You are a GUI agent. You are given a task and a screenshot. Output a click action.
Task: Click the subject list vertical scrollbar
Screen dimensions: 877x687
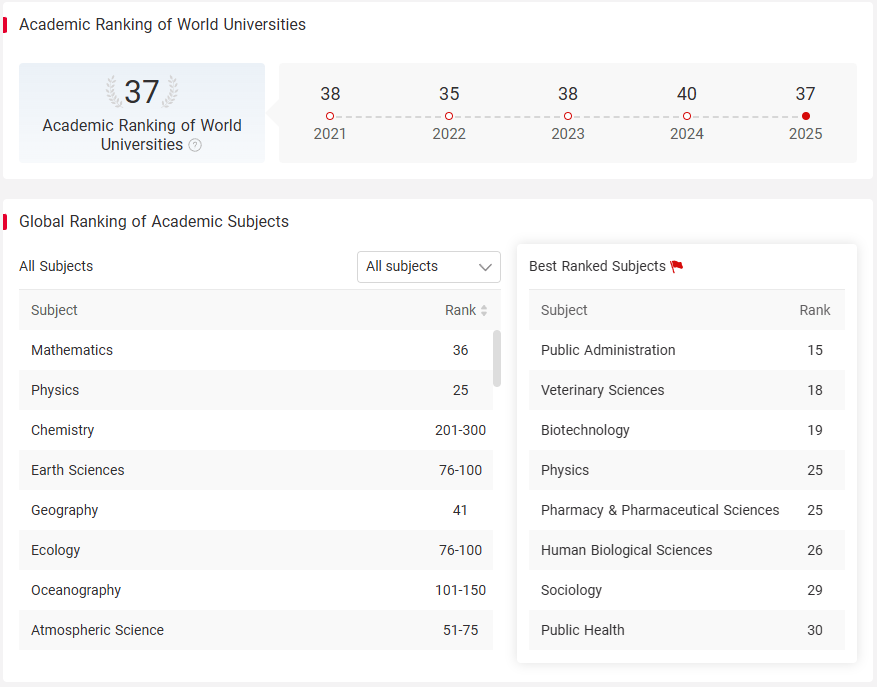pos(497,358)
